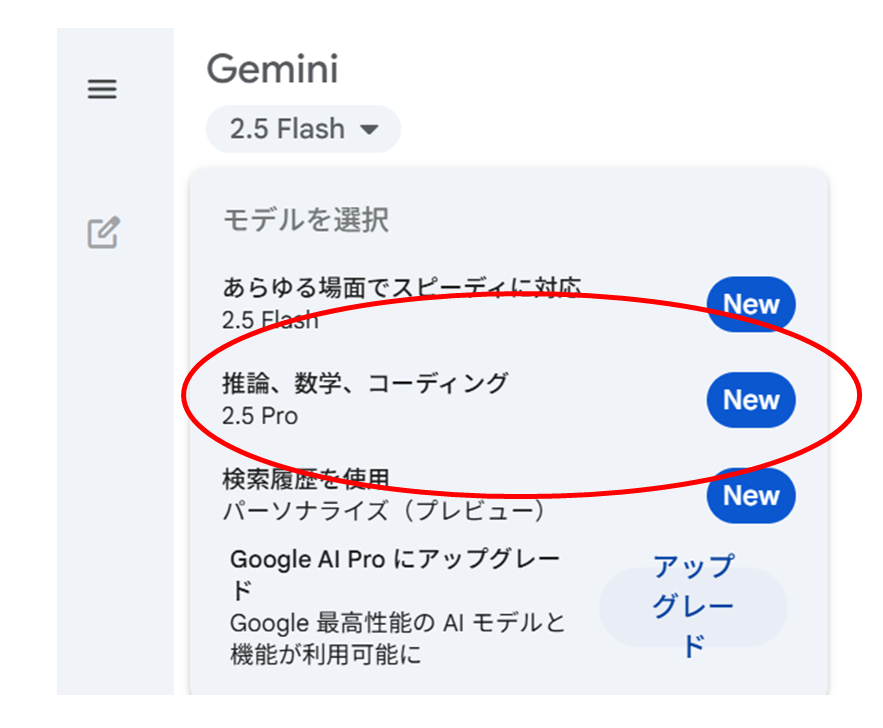Open the hamburger main menu
The height and width of the screenshot is (728, 883).
pos(102,89)
